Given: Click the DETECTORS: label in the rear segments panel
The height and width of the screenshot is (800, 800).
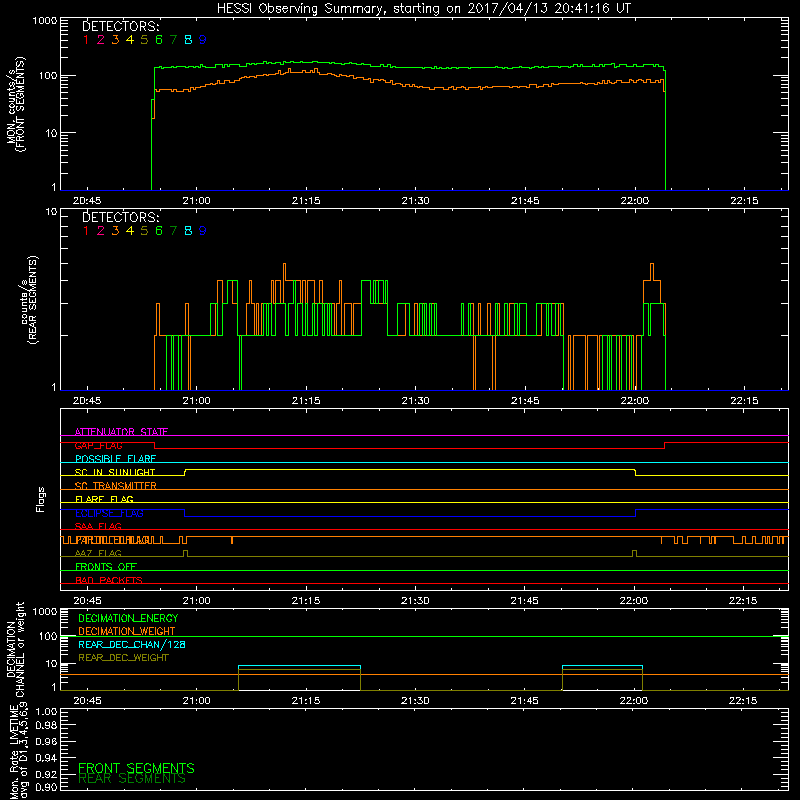Looking at the screenshot, I should tap(120, 217).
